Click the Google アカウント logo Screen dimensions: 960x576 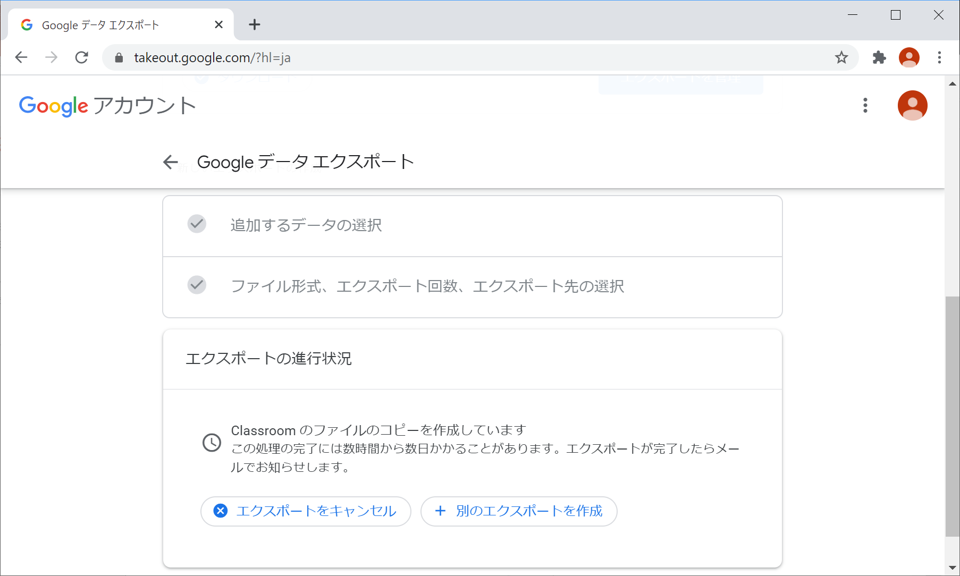pos(108,106)
